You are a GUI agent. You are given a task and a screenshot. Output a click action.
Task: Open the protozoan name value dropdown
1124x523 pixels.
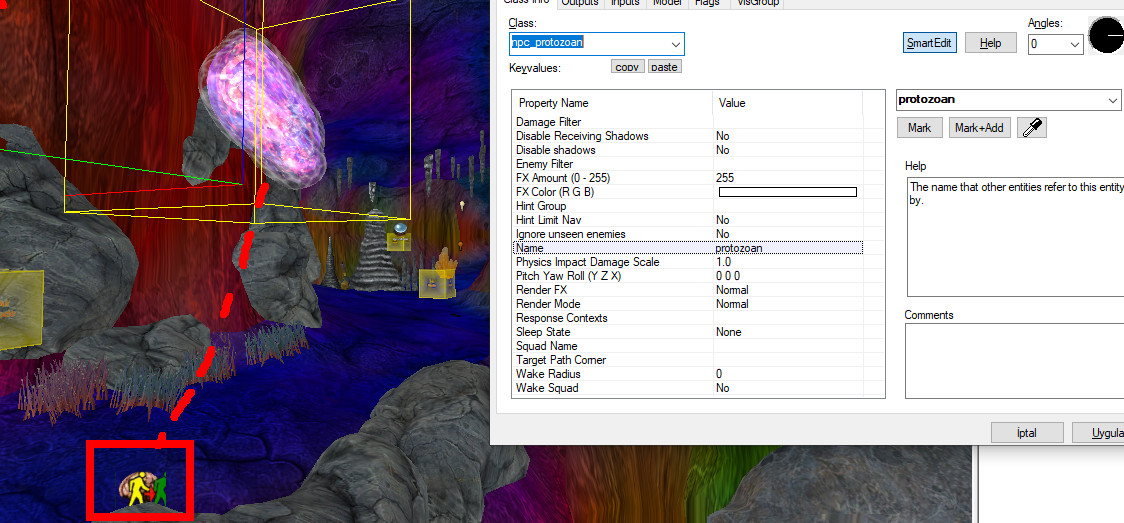click(1113, 100)
